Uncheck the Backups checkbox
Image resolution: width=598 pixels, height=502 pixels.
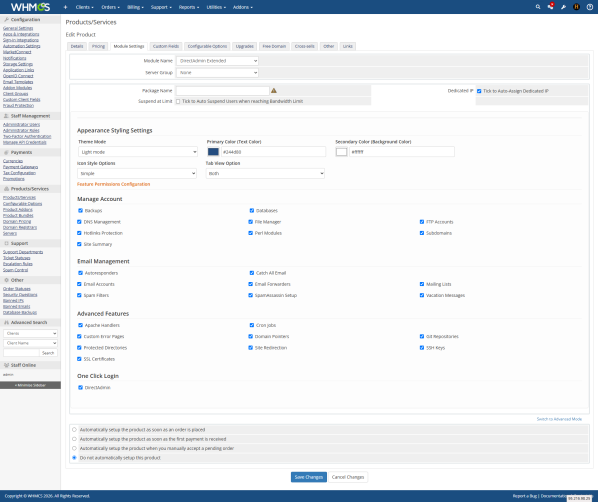(x=80, y=211)
